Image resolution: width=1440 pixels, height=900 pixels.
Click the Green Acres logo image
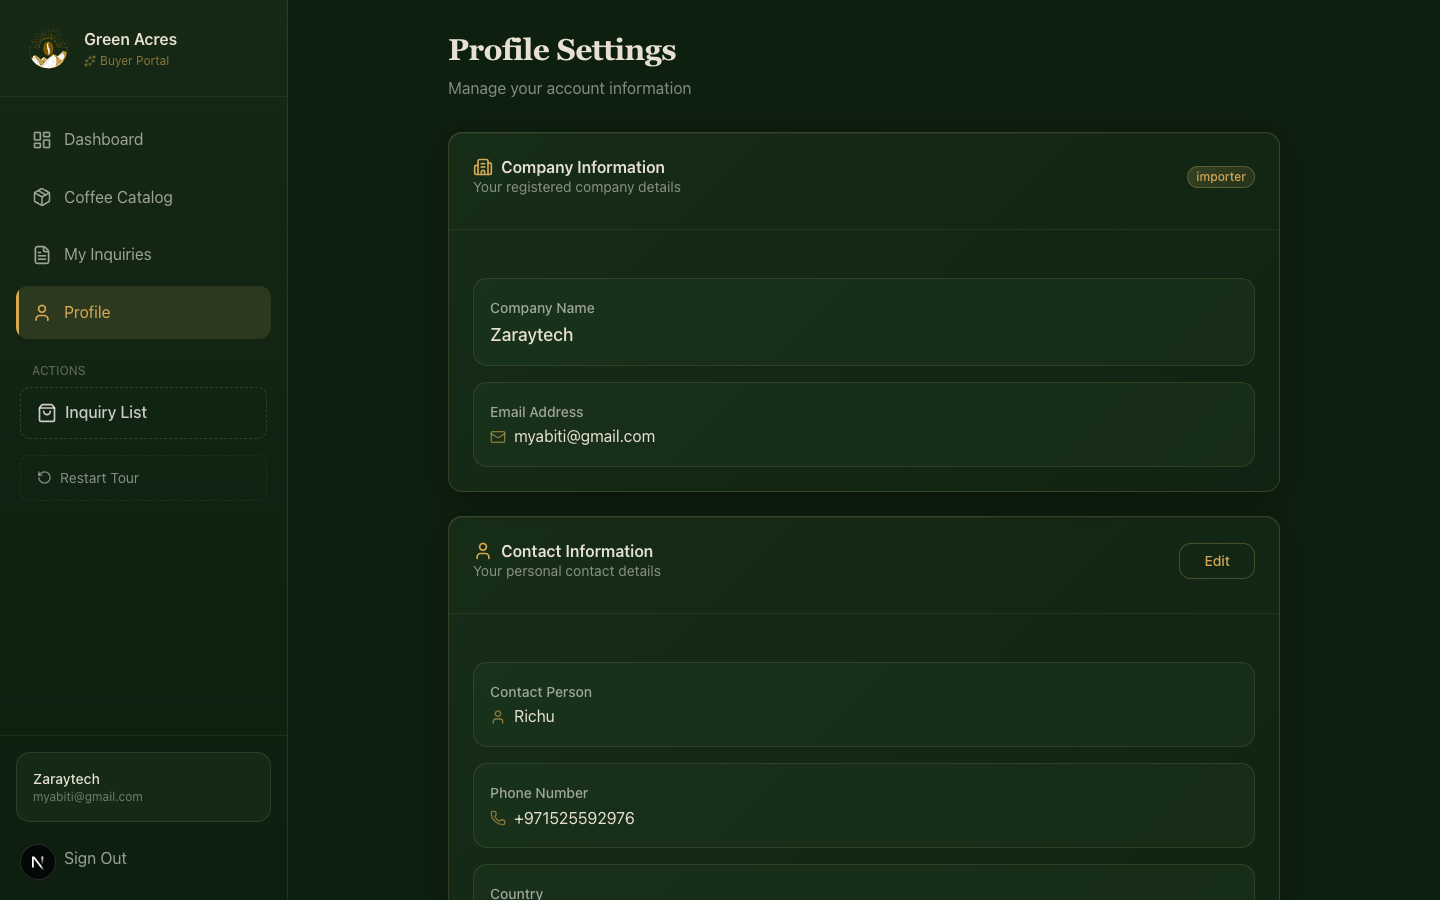click(x=48, y=48)
